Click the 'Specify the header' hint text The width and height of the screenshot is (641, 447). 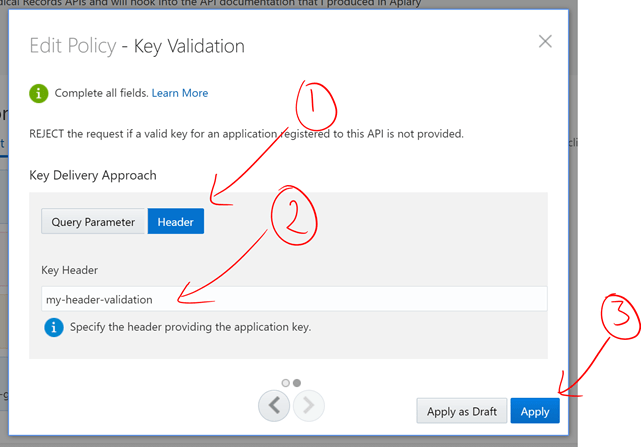[190, 327]
